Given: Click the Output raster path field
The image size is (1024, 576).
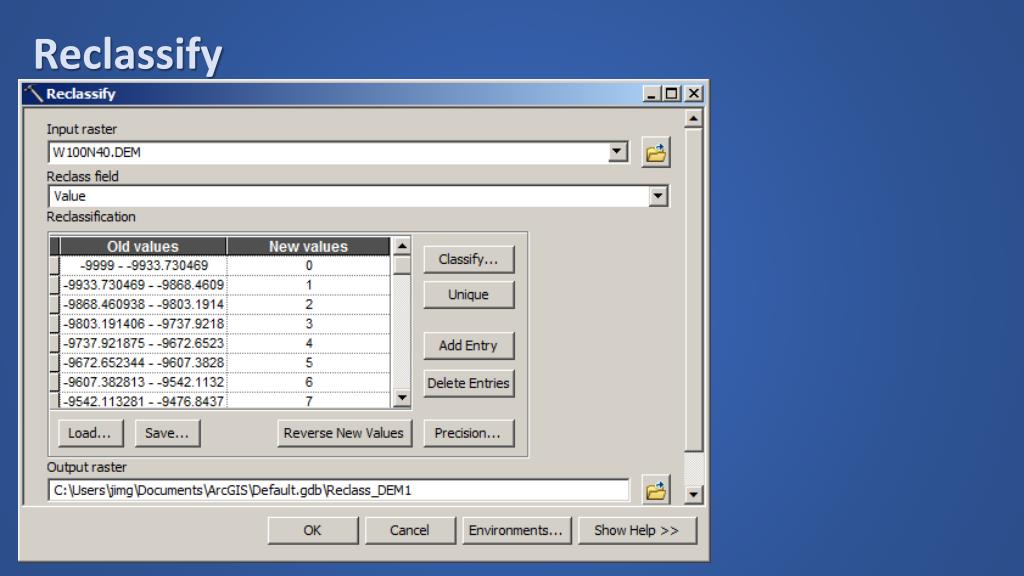Looking at the screenshot, I should coord(338,490).
